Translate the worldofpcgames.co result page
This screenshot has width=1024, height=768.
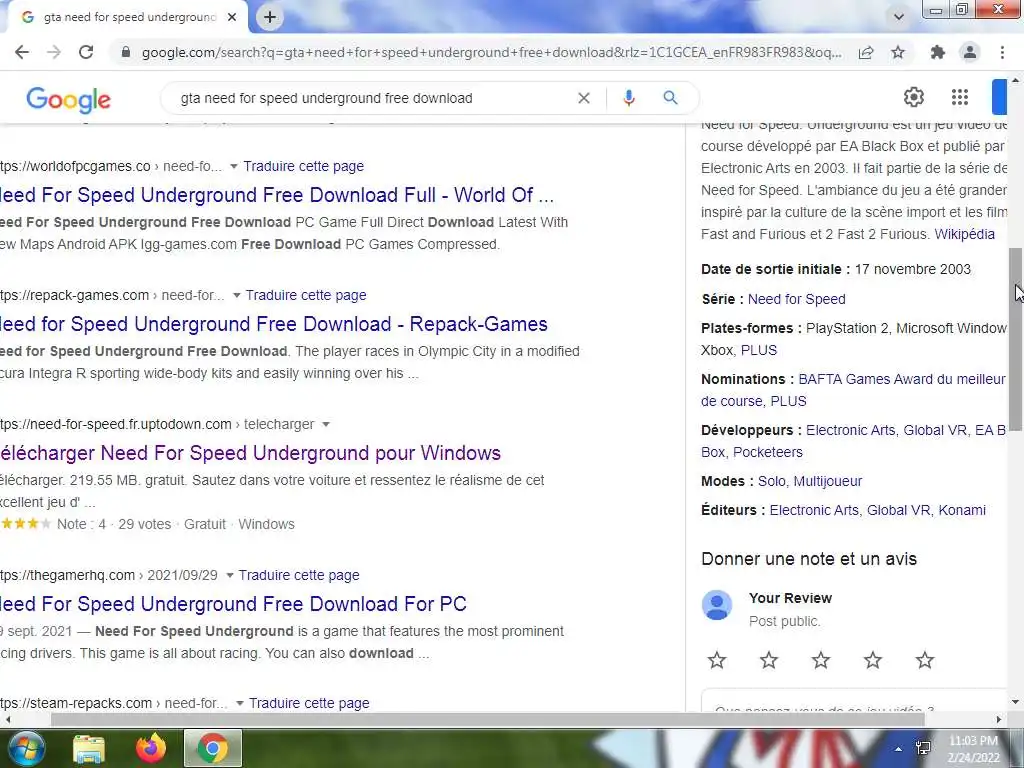pos(304,167)
